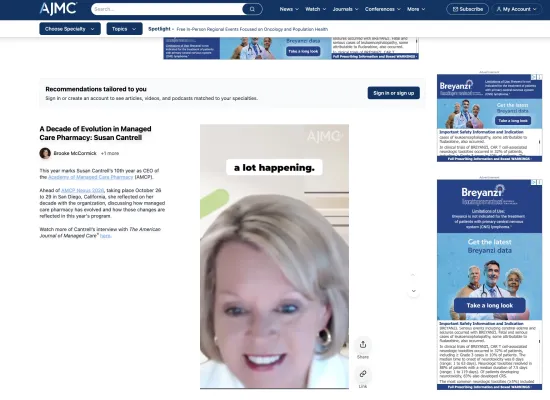Go to next video with down chevron
This screenshot has width=550, height=400.
coord(414,291)
